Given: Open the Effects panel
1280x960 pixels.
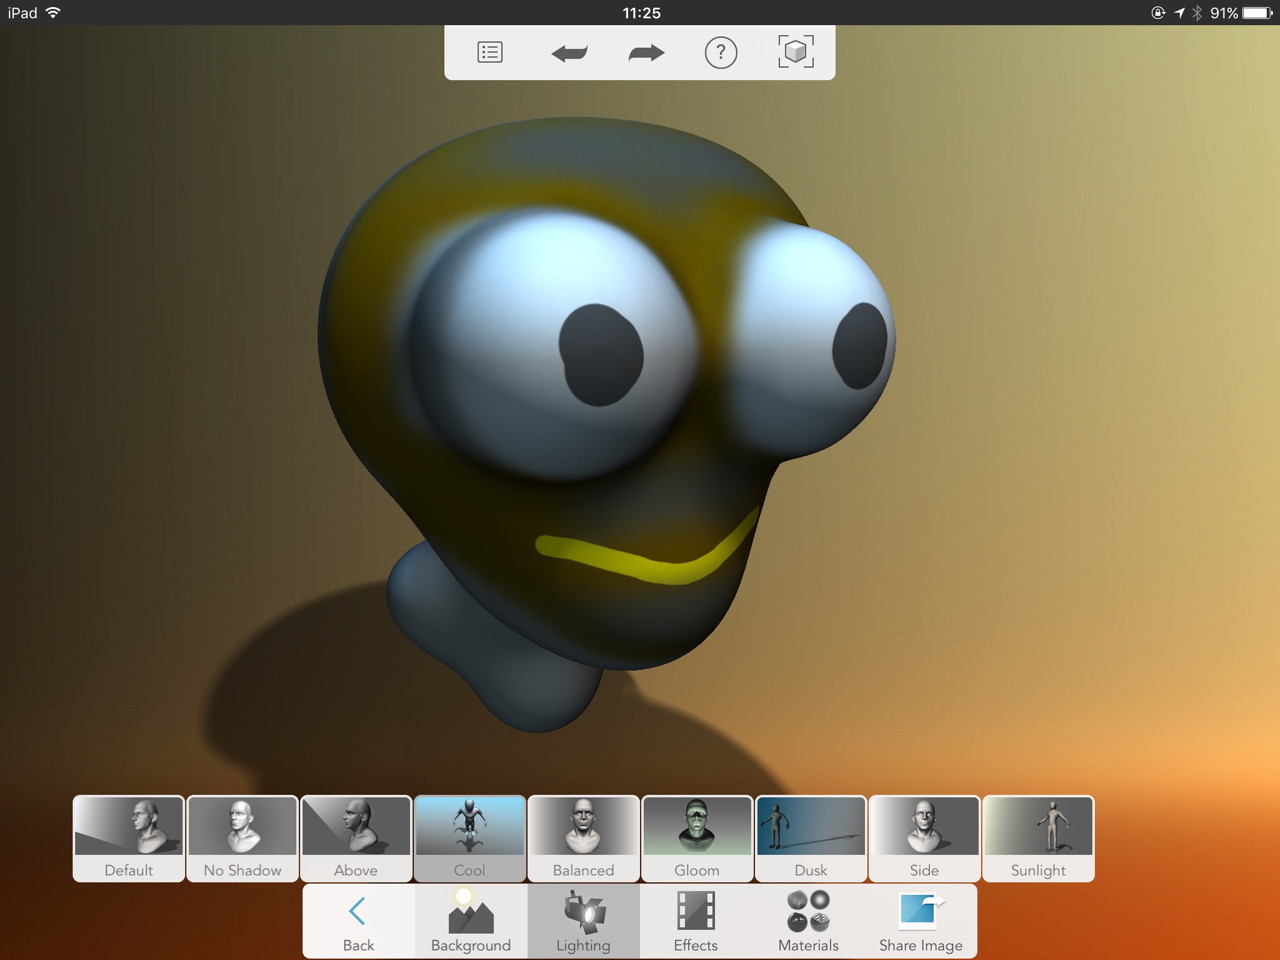Looking at the screenshot, I should (x=696, y=921).
